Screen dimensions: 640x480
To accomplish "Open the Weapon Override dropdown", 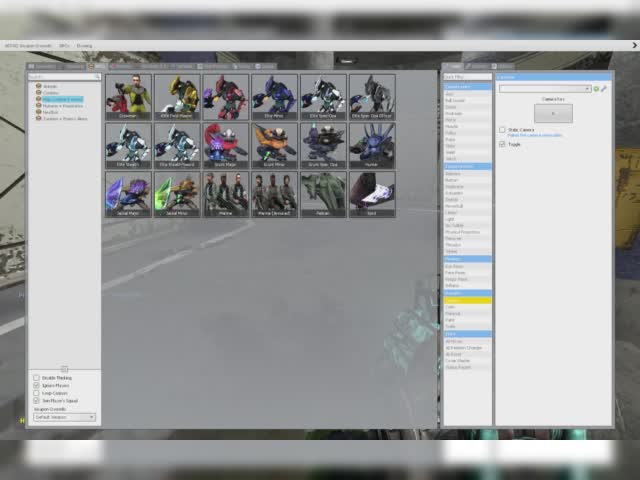I will [x=64, y=417].
